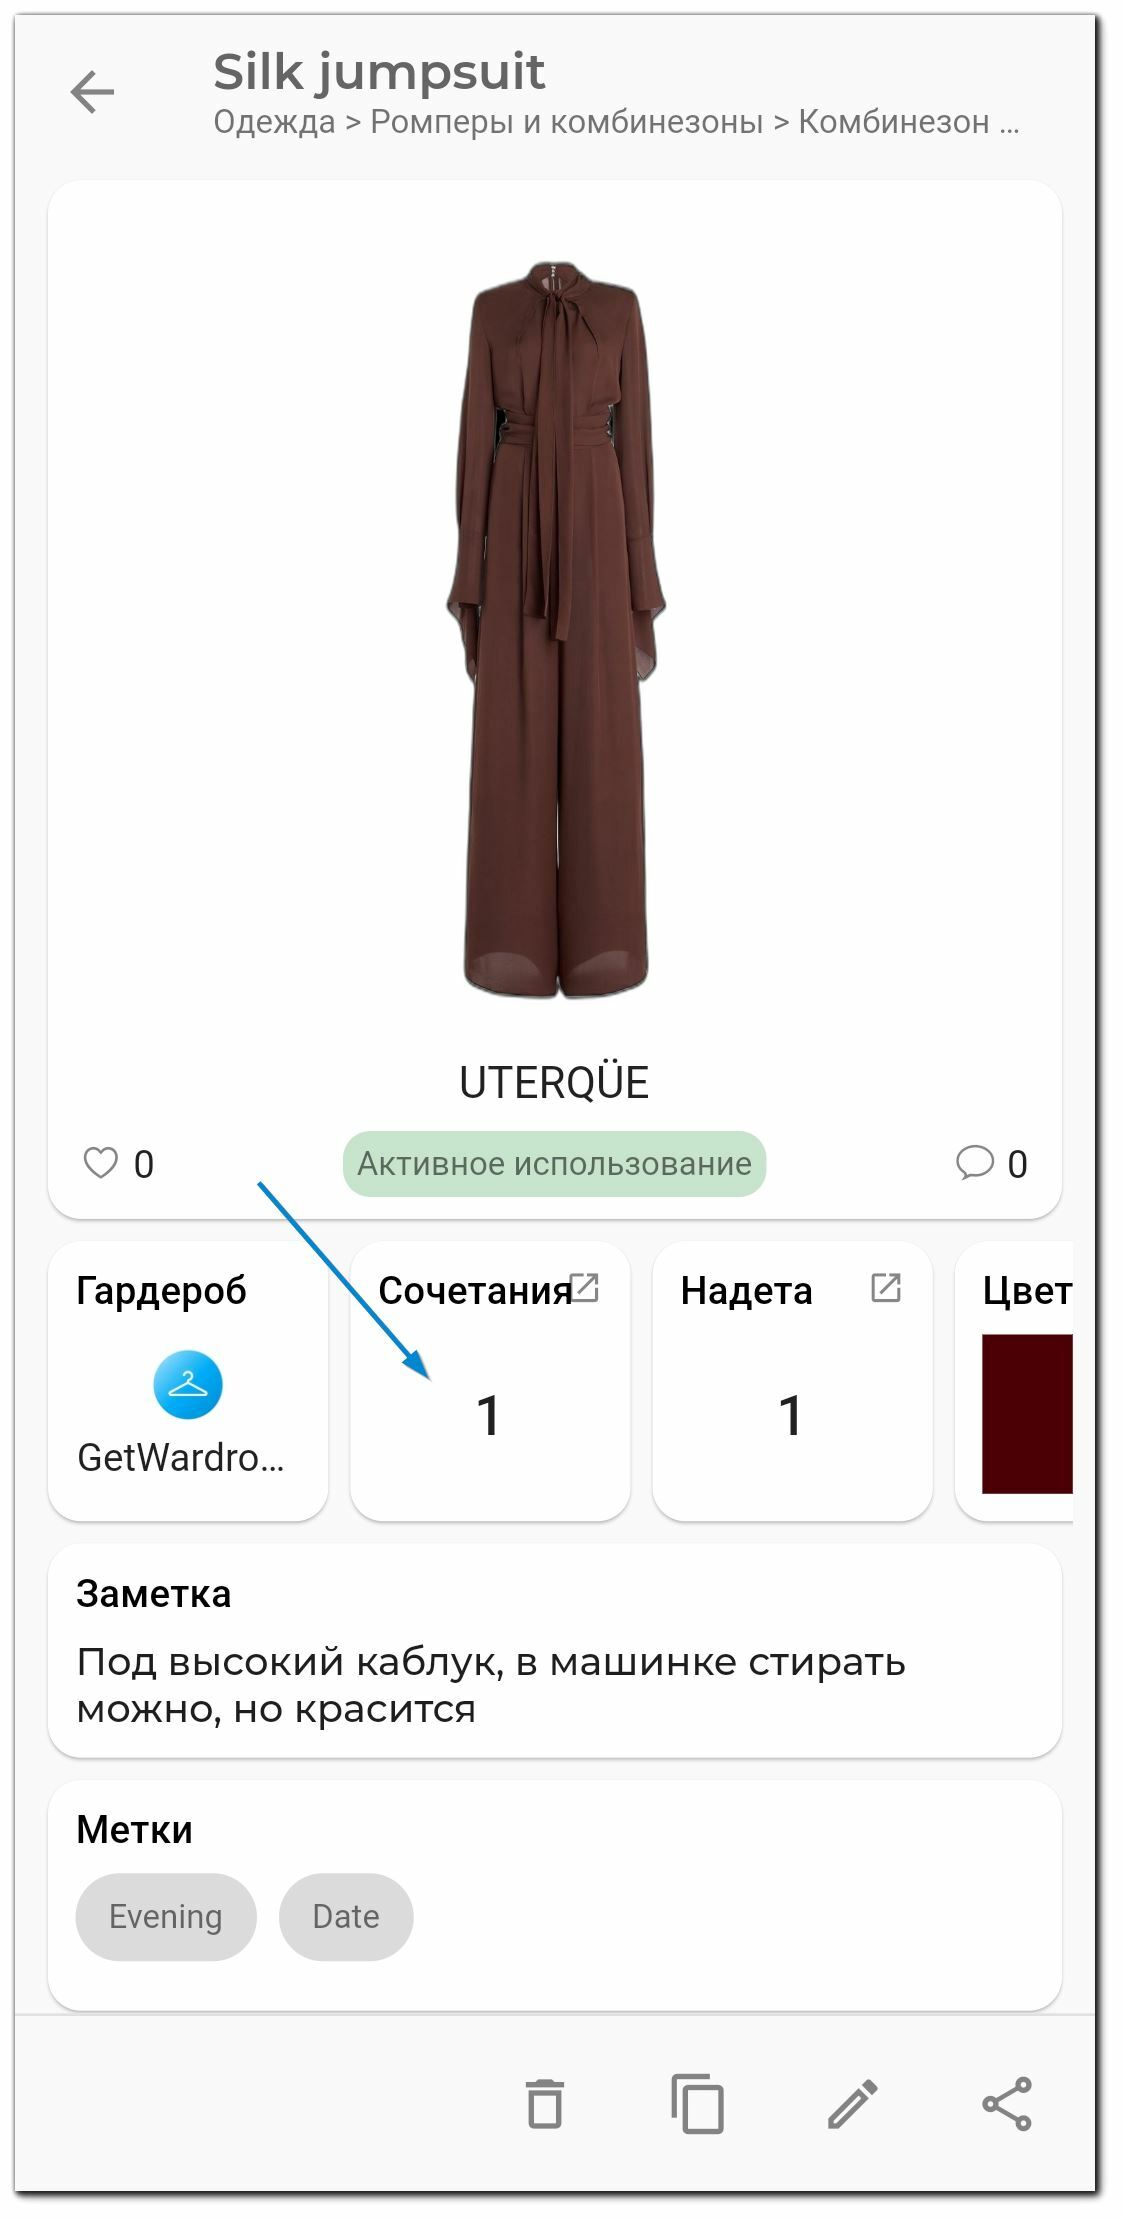Go back using the arrow icon
This screenshot has width=1122, height=2218.
(x=92, y=92)
